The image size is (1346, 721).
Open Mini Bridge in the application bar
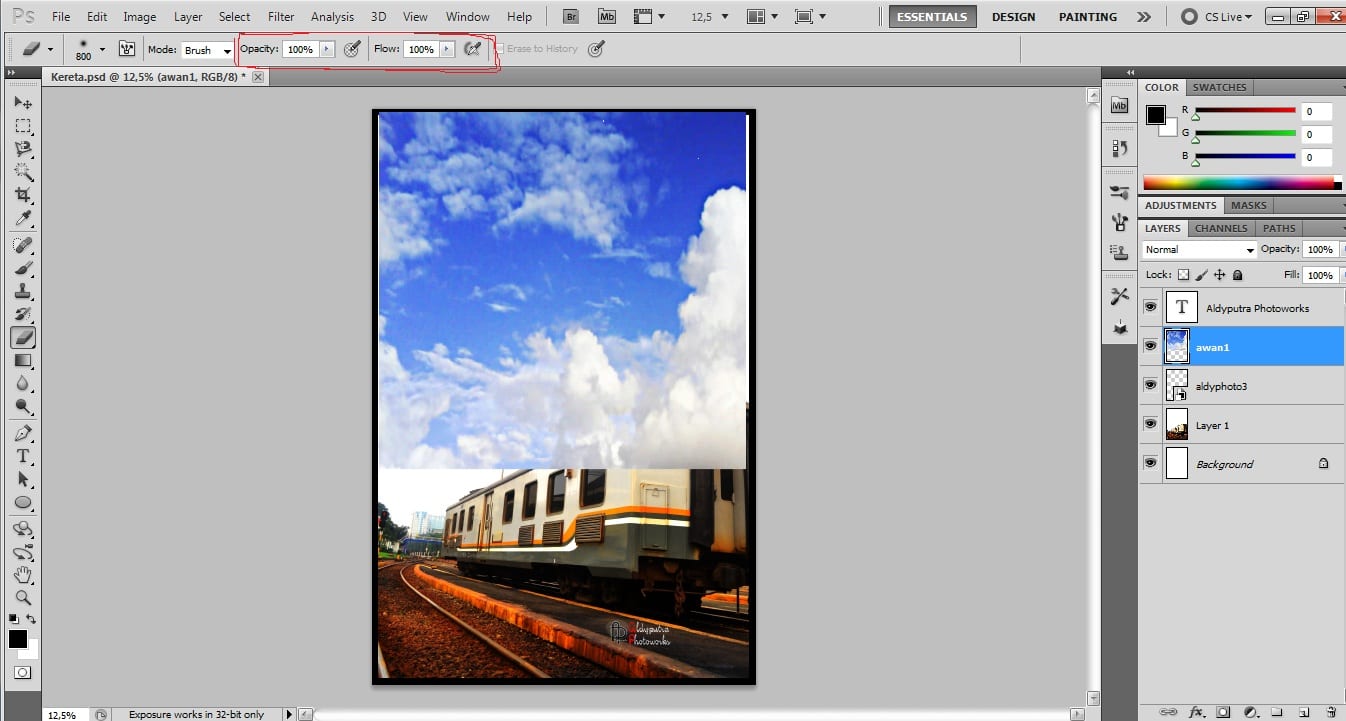607,16
